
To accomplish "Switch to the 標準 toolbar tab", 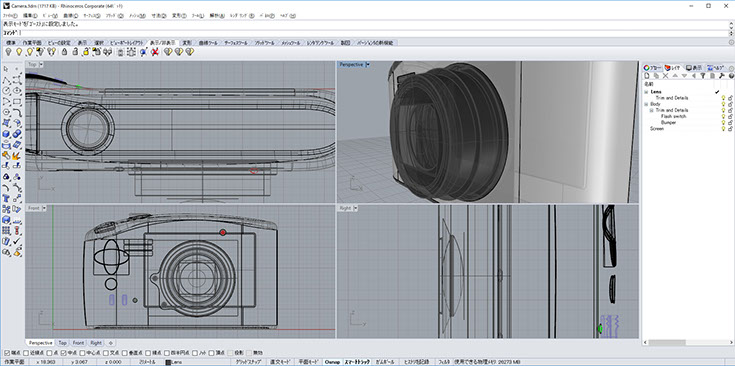I will click(x=11, y=43).
